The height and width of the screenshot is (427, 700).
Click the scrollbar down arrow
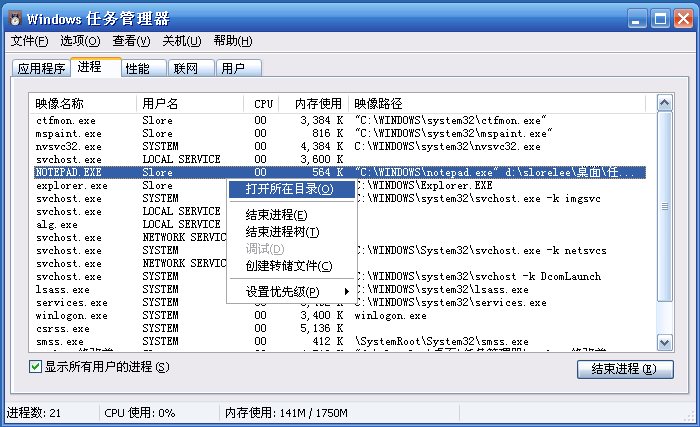(x=665, y=343)
